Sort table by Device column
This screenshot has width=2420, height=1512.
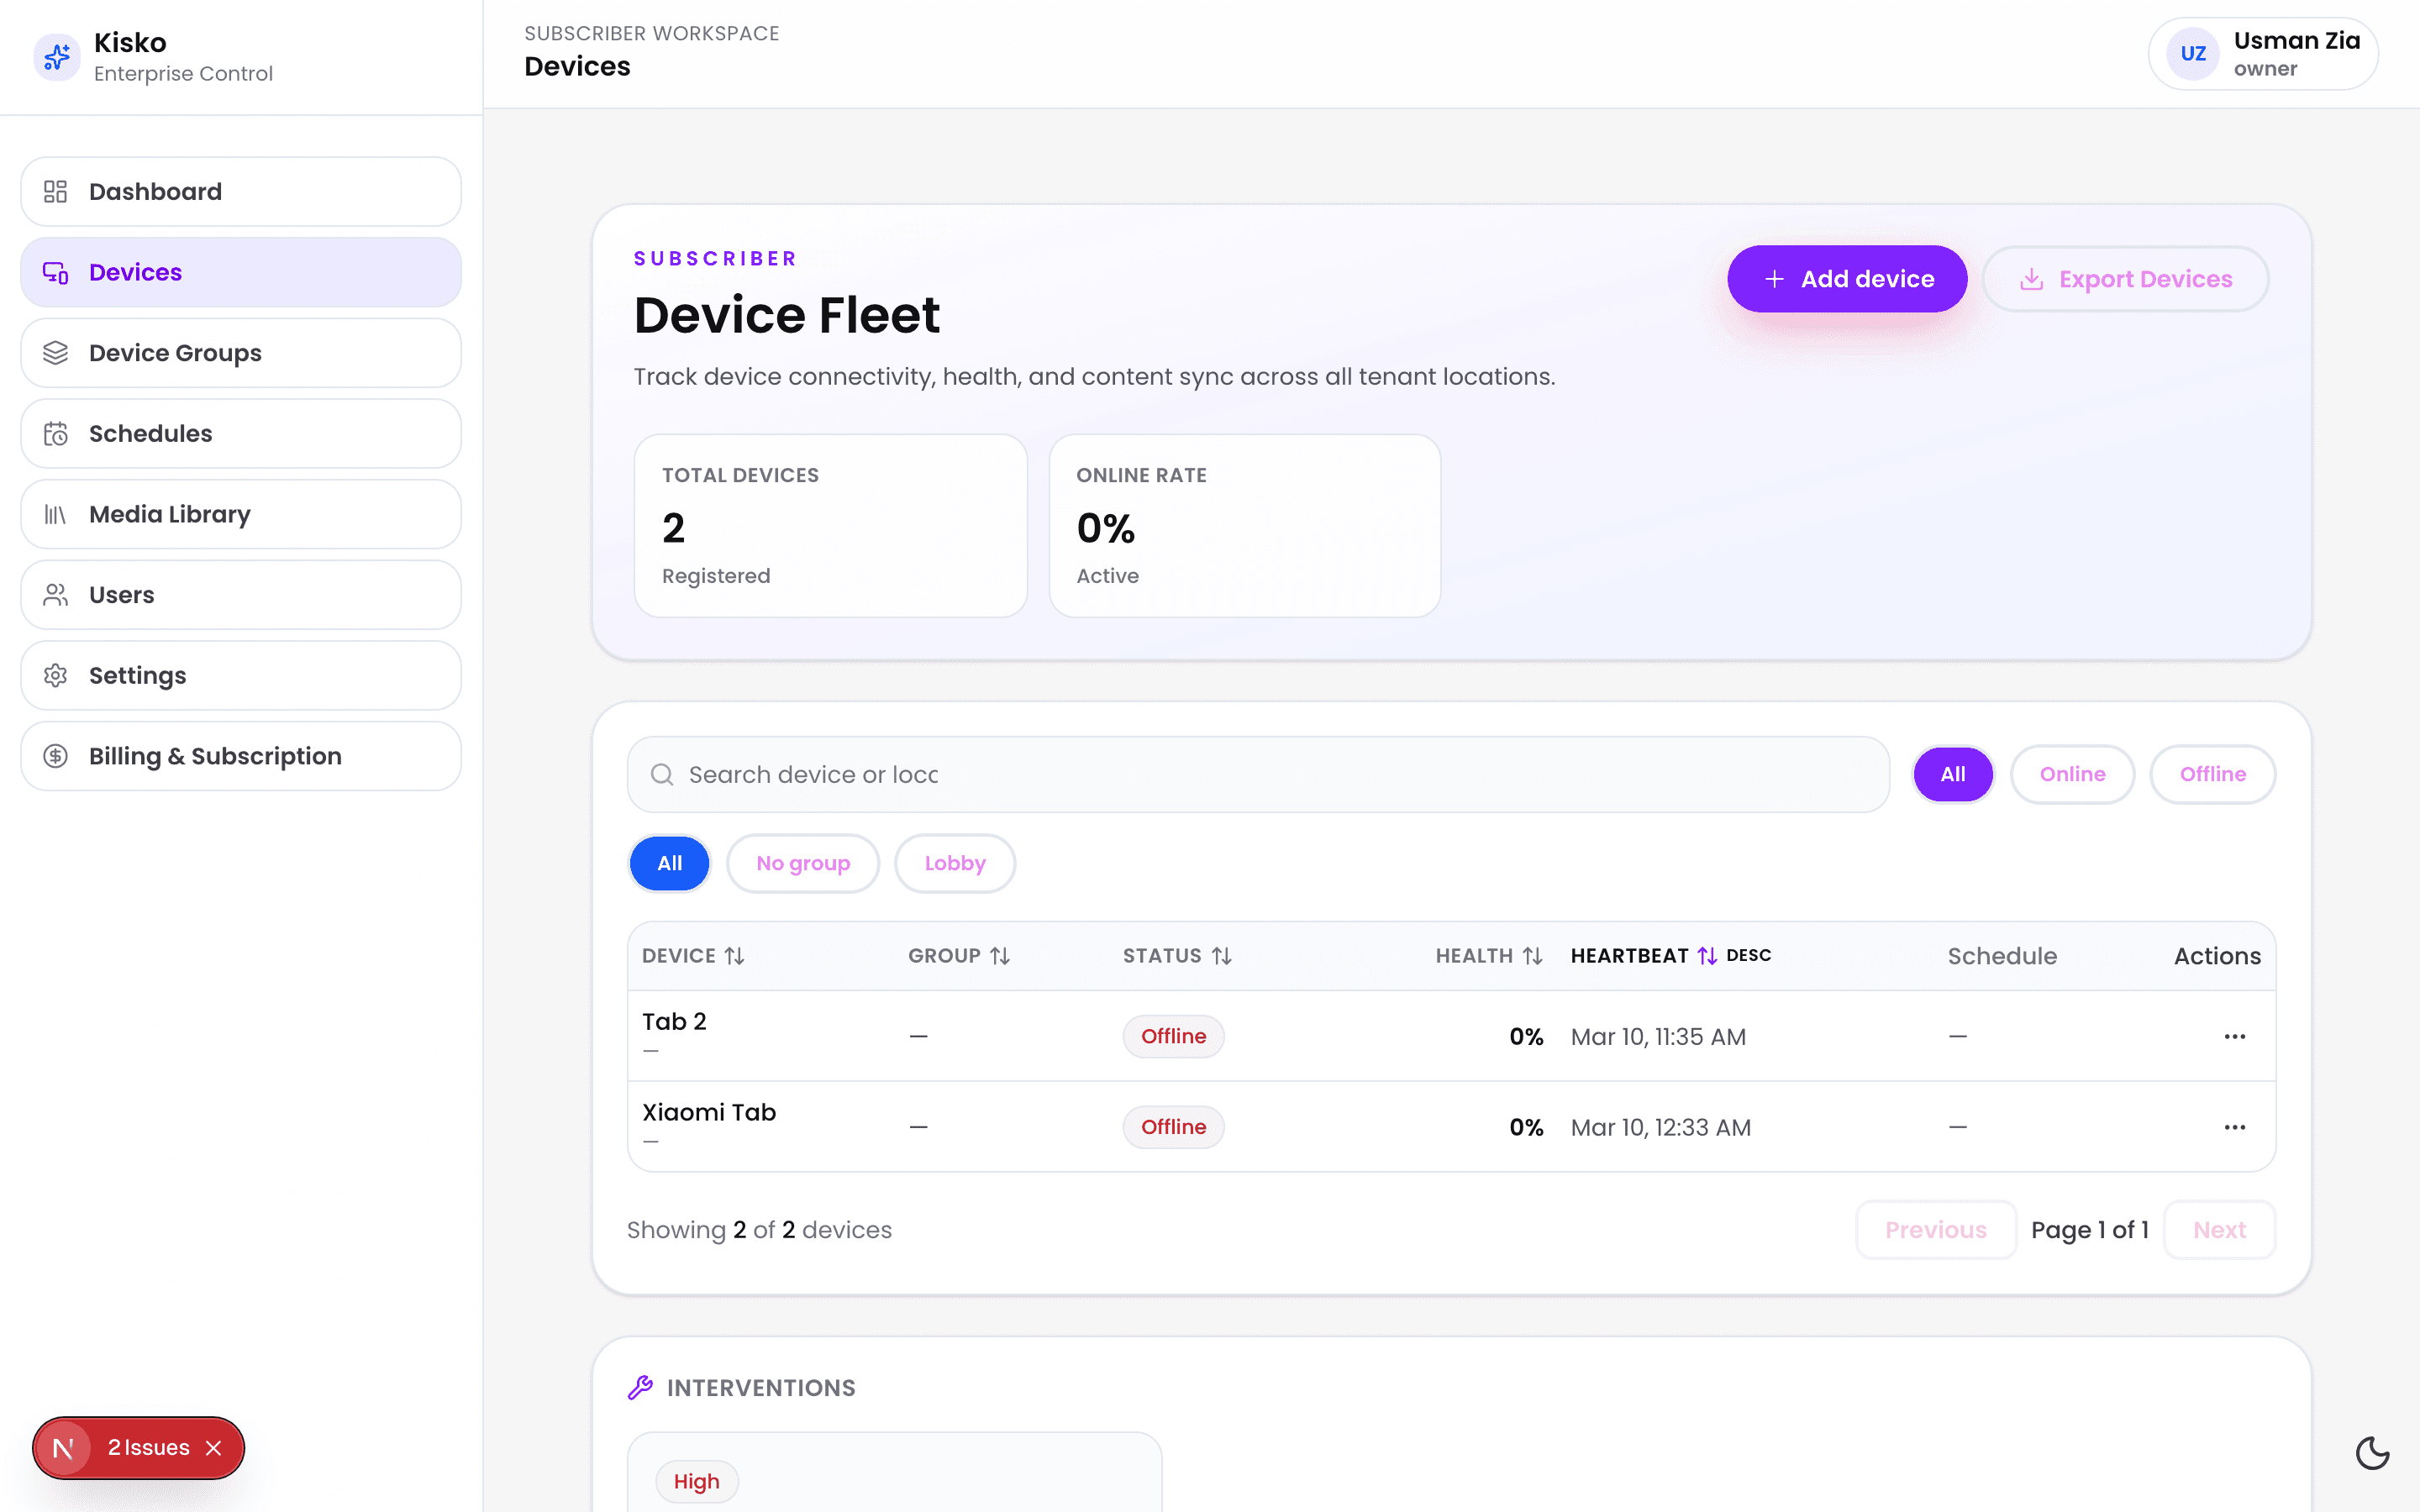click(693, 956)
